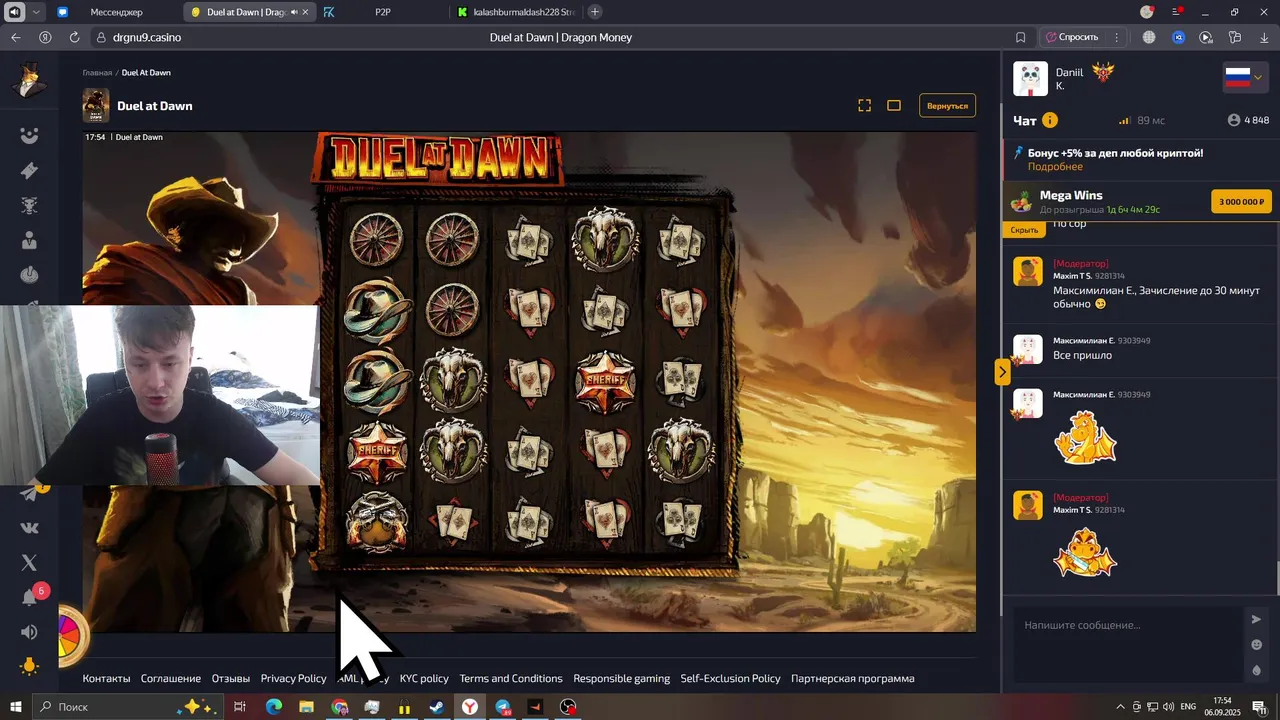The width and height of the screenshot is (1280, 720).
Task: Open the Privacy Policy footer link
Action: (293, 678)
